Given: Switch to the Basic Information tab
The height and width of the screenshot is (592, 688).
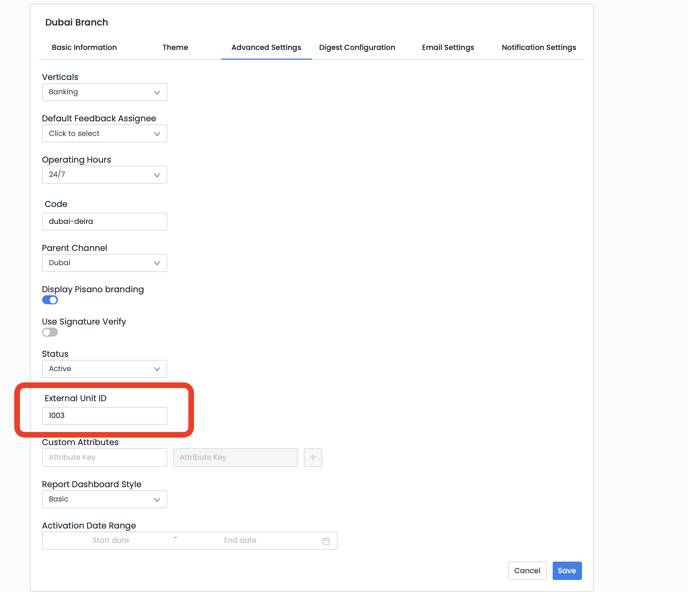Looking at the screenshot, I should pos(84,48).
